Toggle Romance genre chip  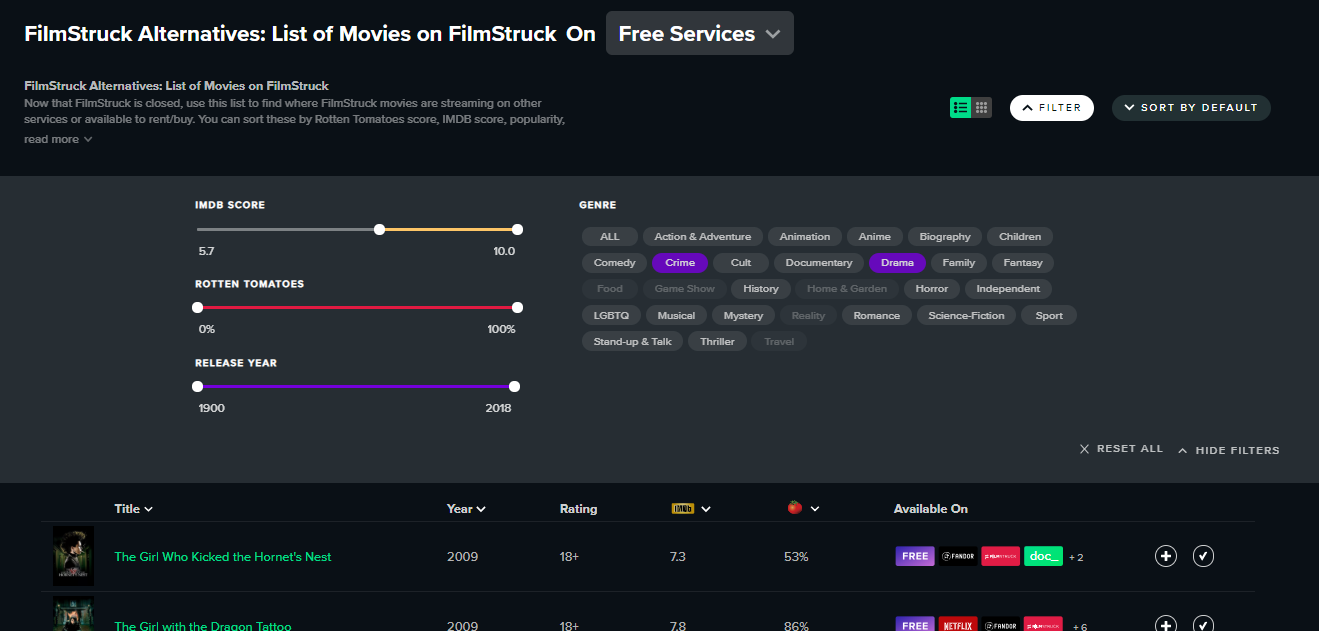877,315
